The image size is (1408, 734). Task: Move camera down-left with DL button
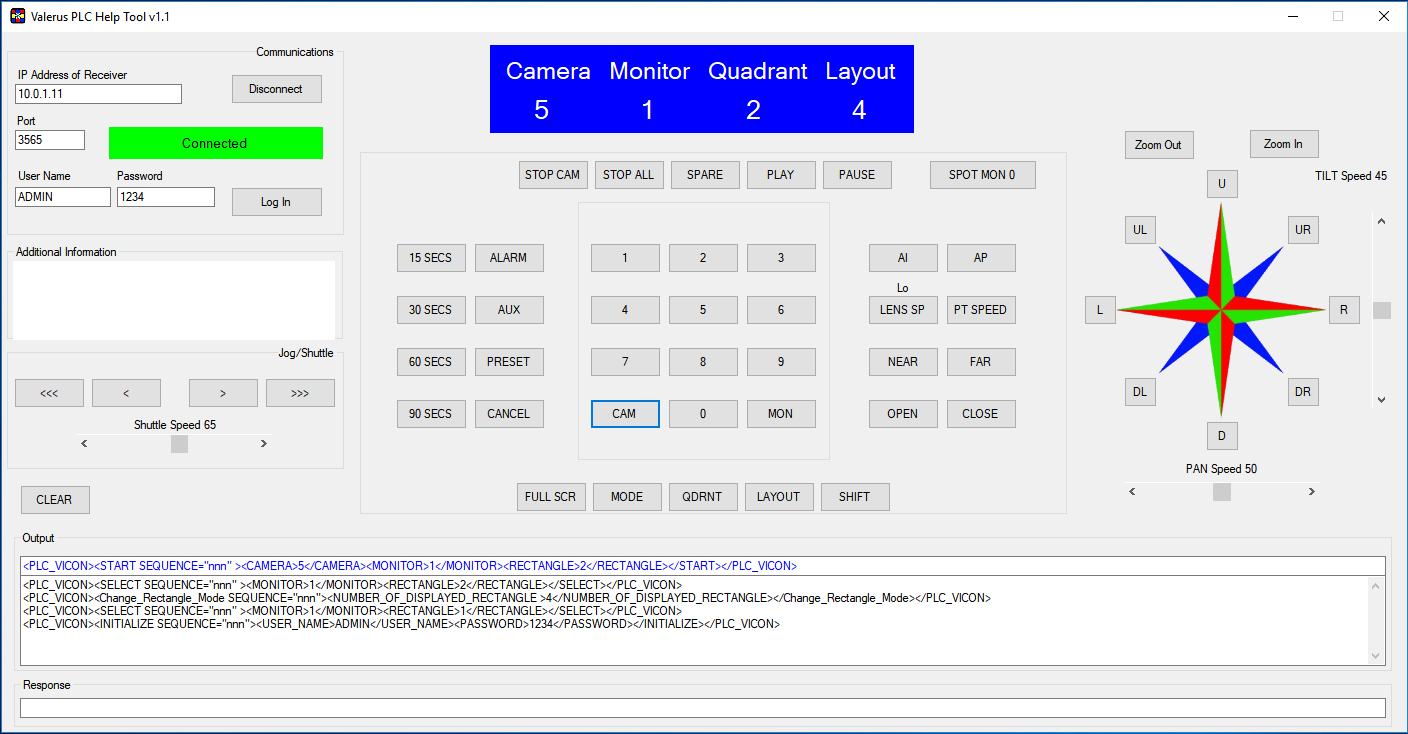[x=1140, y=392]
